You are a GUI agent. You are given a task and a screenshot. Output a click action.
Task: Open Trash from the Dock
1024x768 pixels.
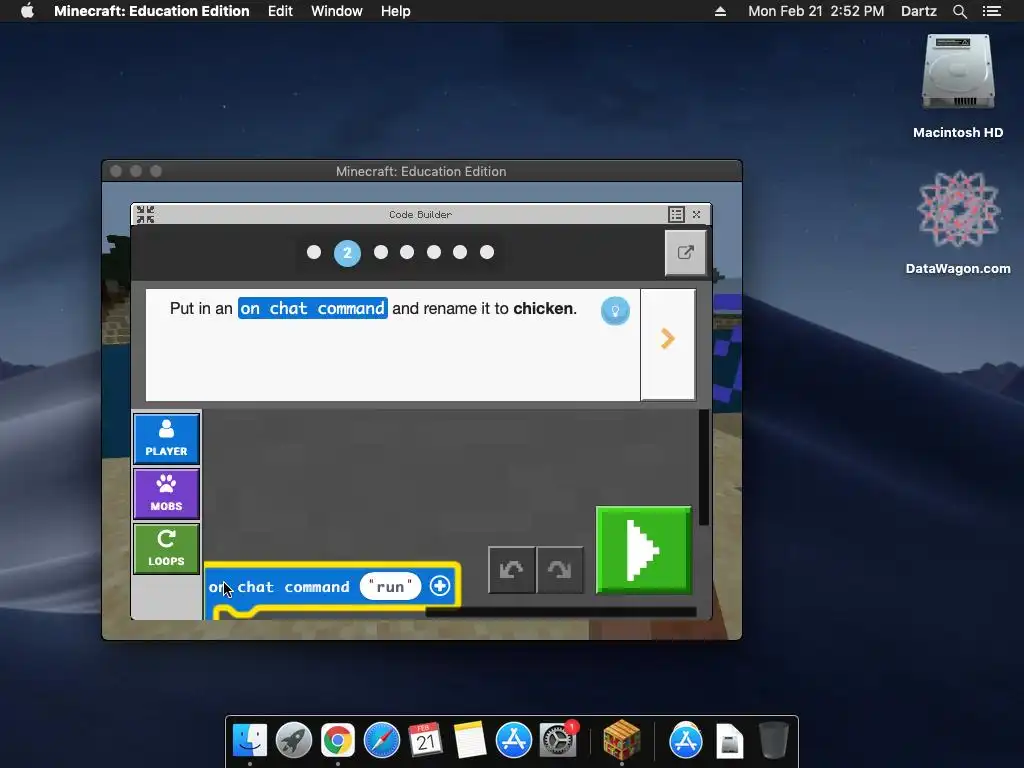click(x=774, y=741)
